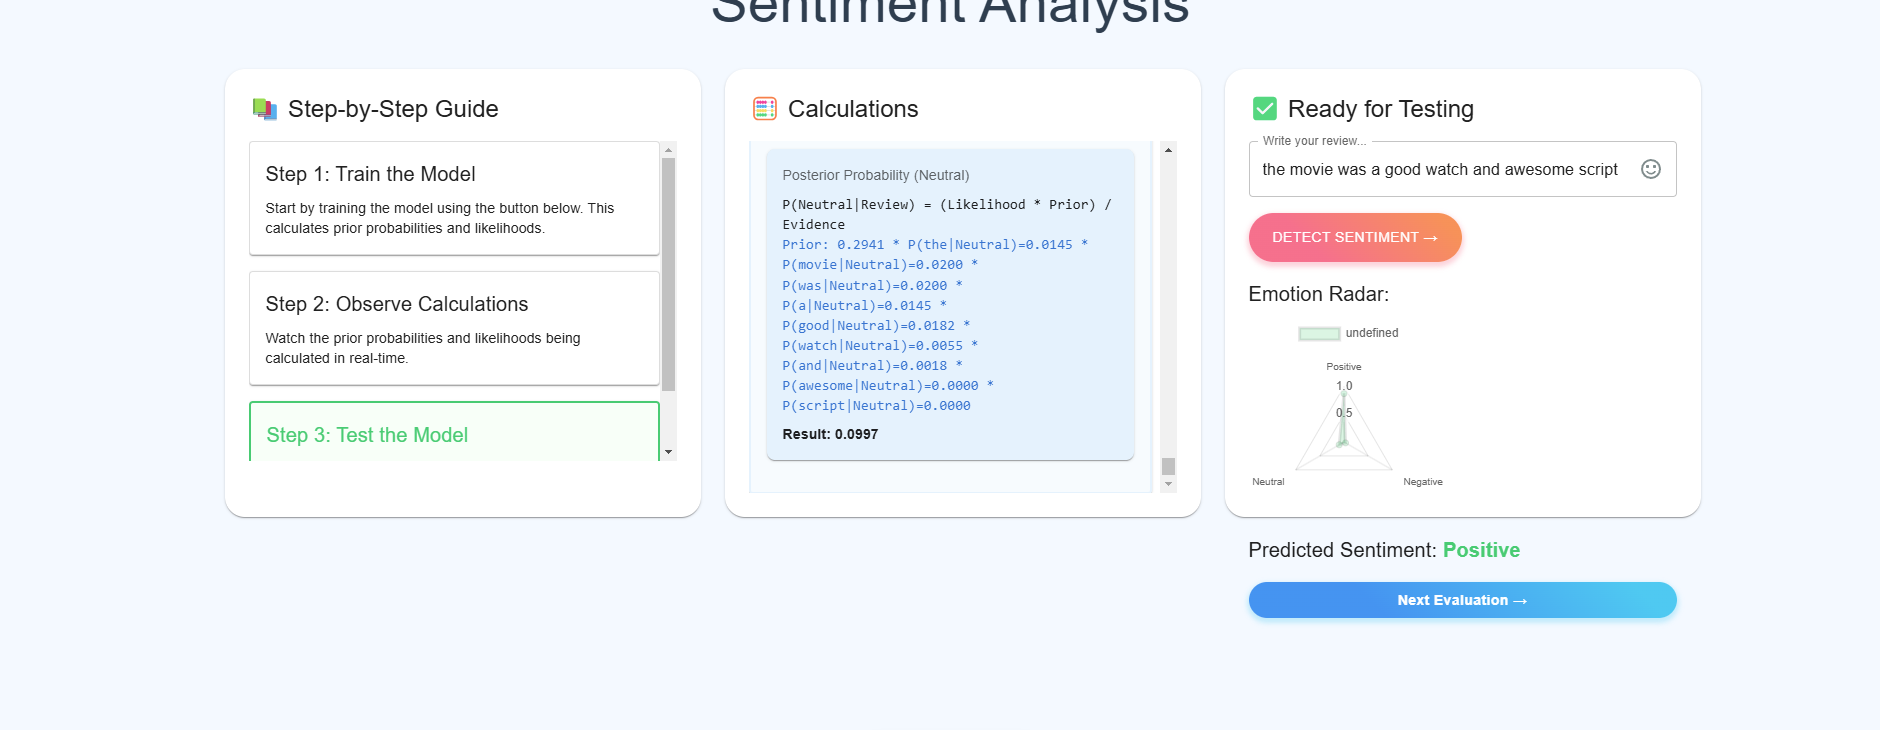
Task: Click the Posterior Probability (Neutral) result card
Action: pyautogui.click(x=950, y=305)
